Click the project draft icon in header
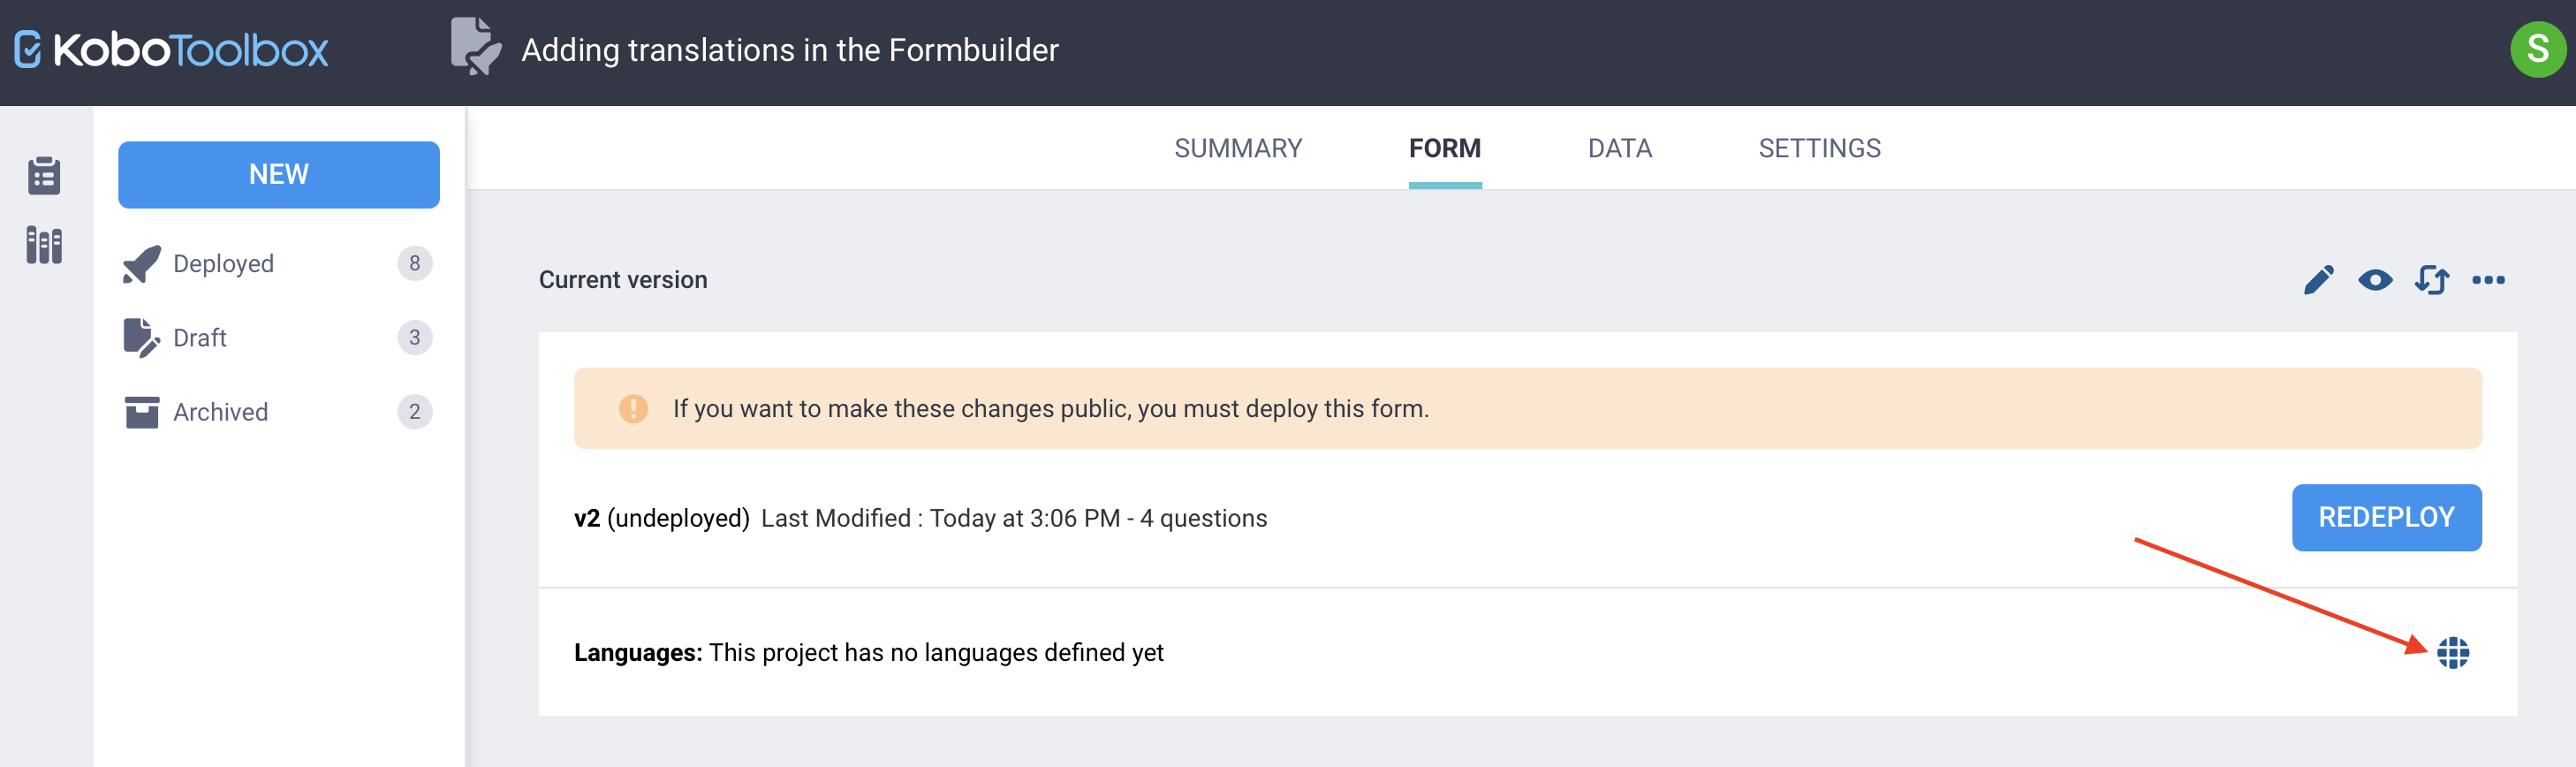 click(475, 46)
